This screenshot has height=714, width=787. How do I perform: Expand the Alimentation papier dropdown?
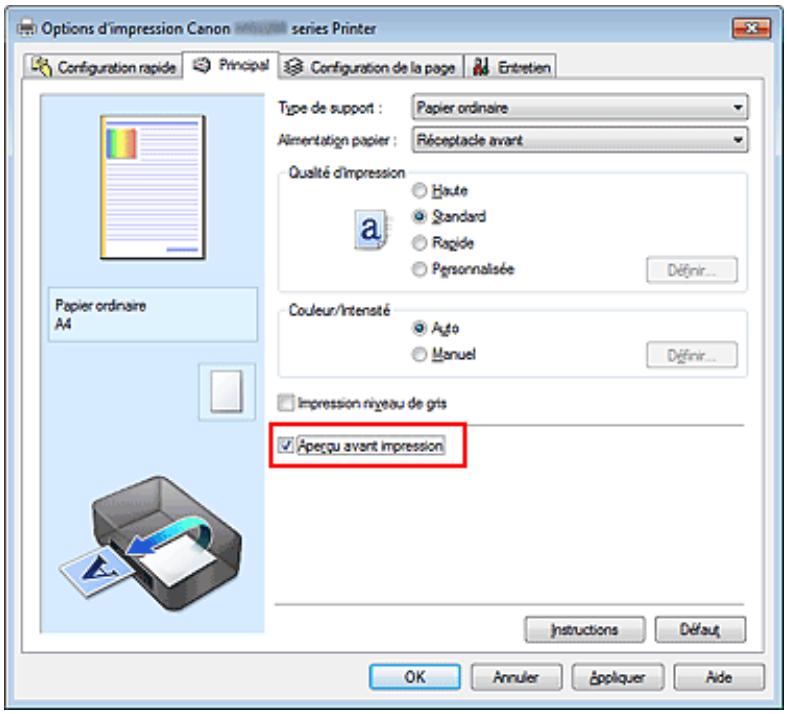coord(580,139)
